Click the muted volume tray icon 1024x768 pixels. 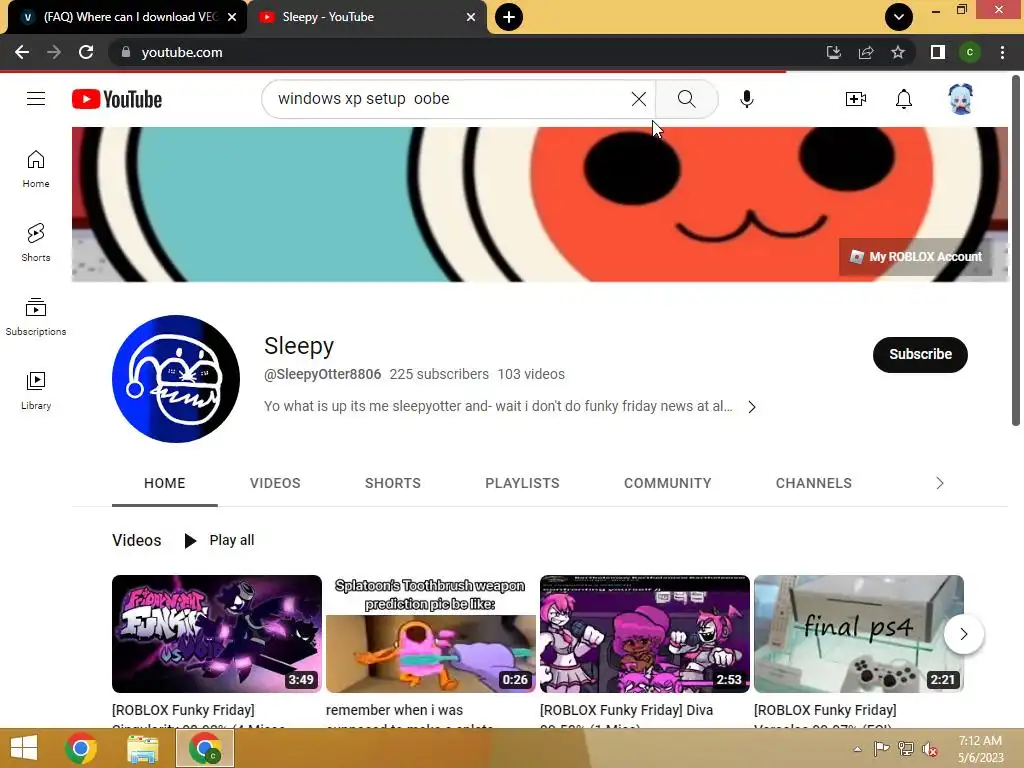pyautogui.click(x=929, y=749)
